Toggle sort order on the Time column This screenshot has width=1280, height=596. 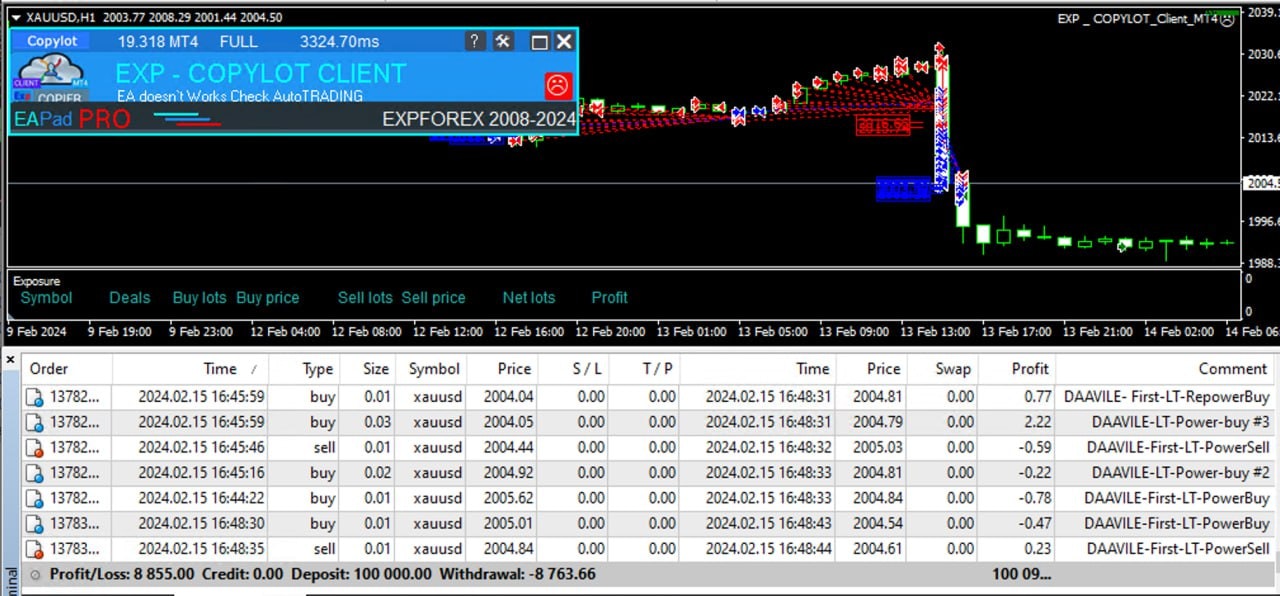(220, 368)
